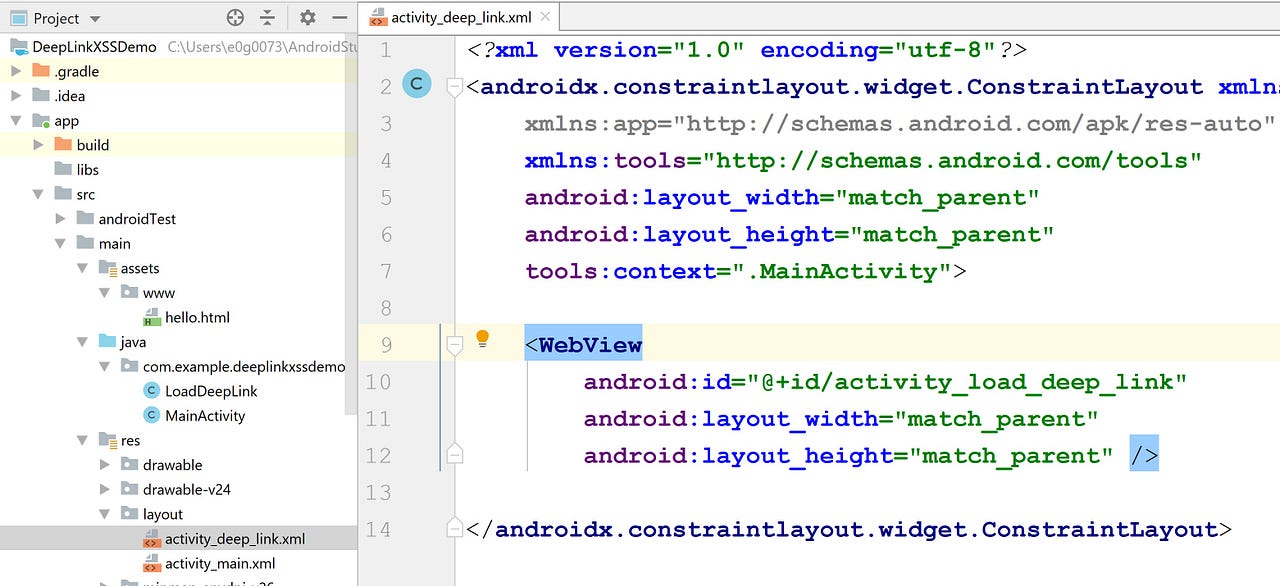Click line number 9 in the gutter

pos(386,342)
